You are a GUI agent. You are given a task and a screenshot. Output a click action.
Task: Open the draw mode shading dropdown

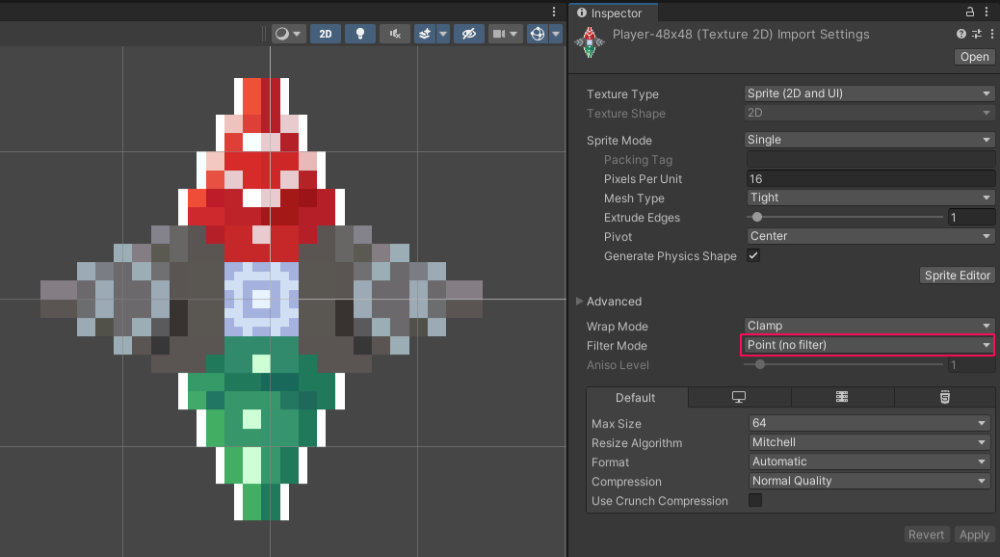click(x=288, y=34)
